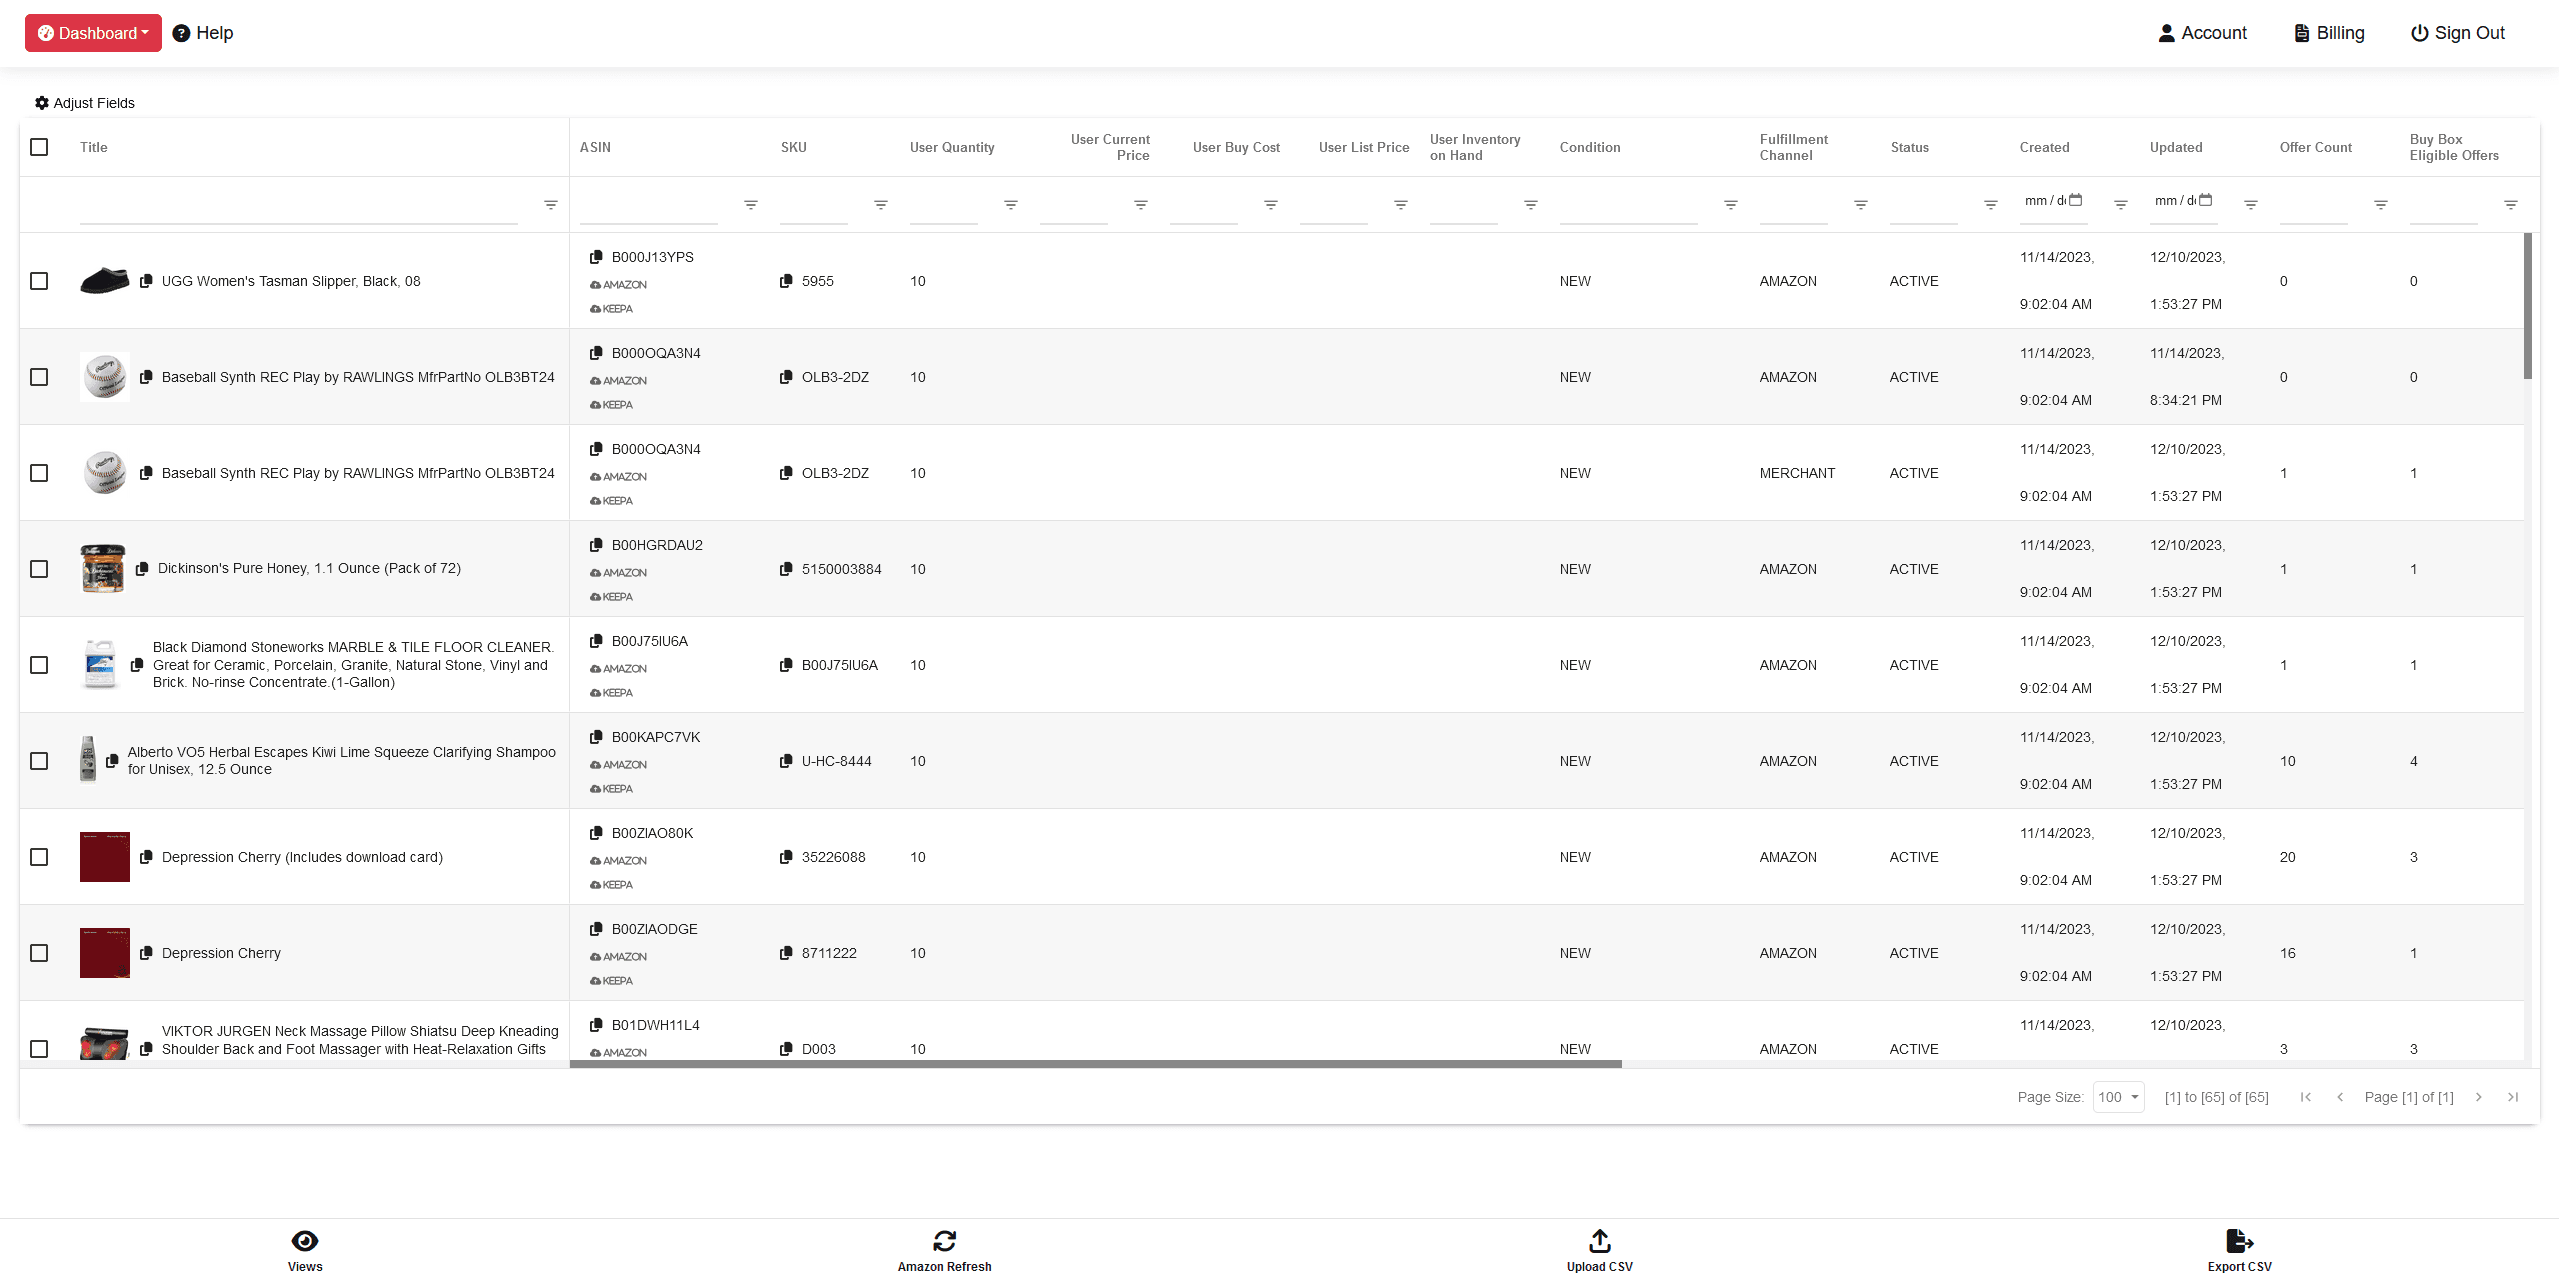Expand the Dashboard dropdown button
Screen dimensions: 2559x1285
point(93,33)
